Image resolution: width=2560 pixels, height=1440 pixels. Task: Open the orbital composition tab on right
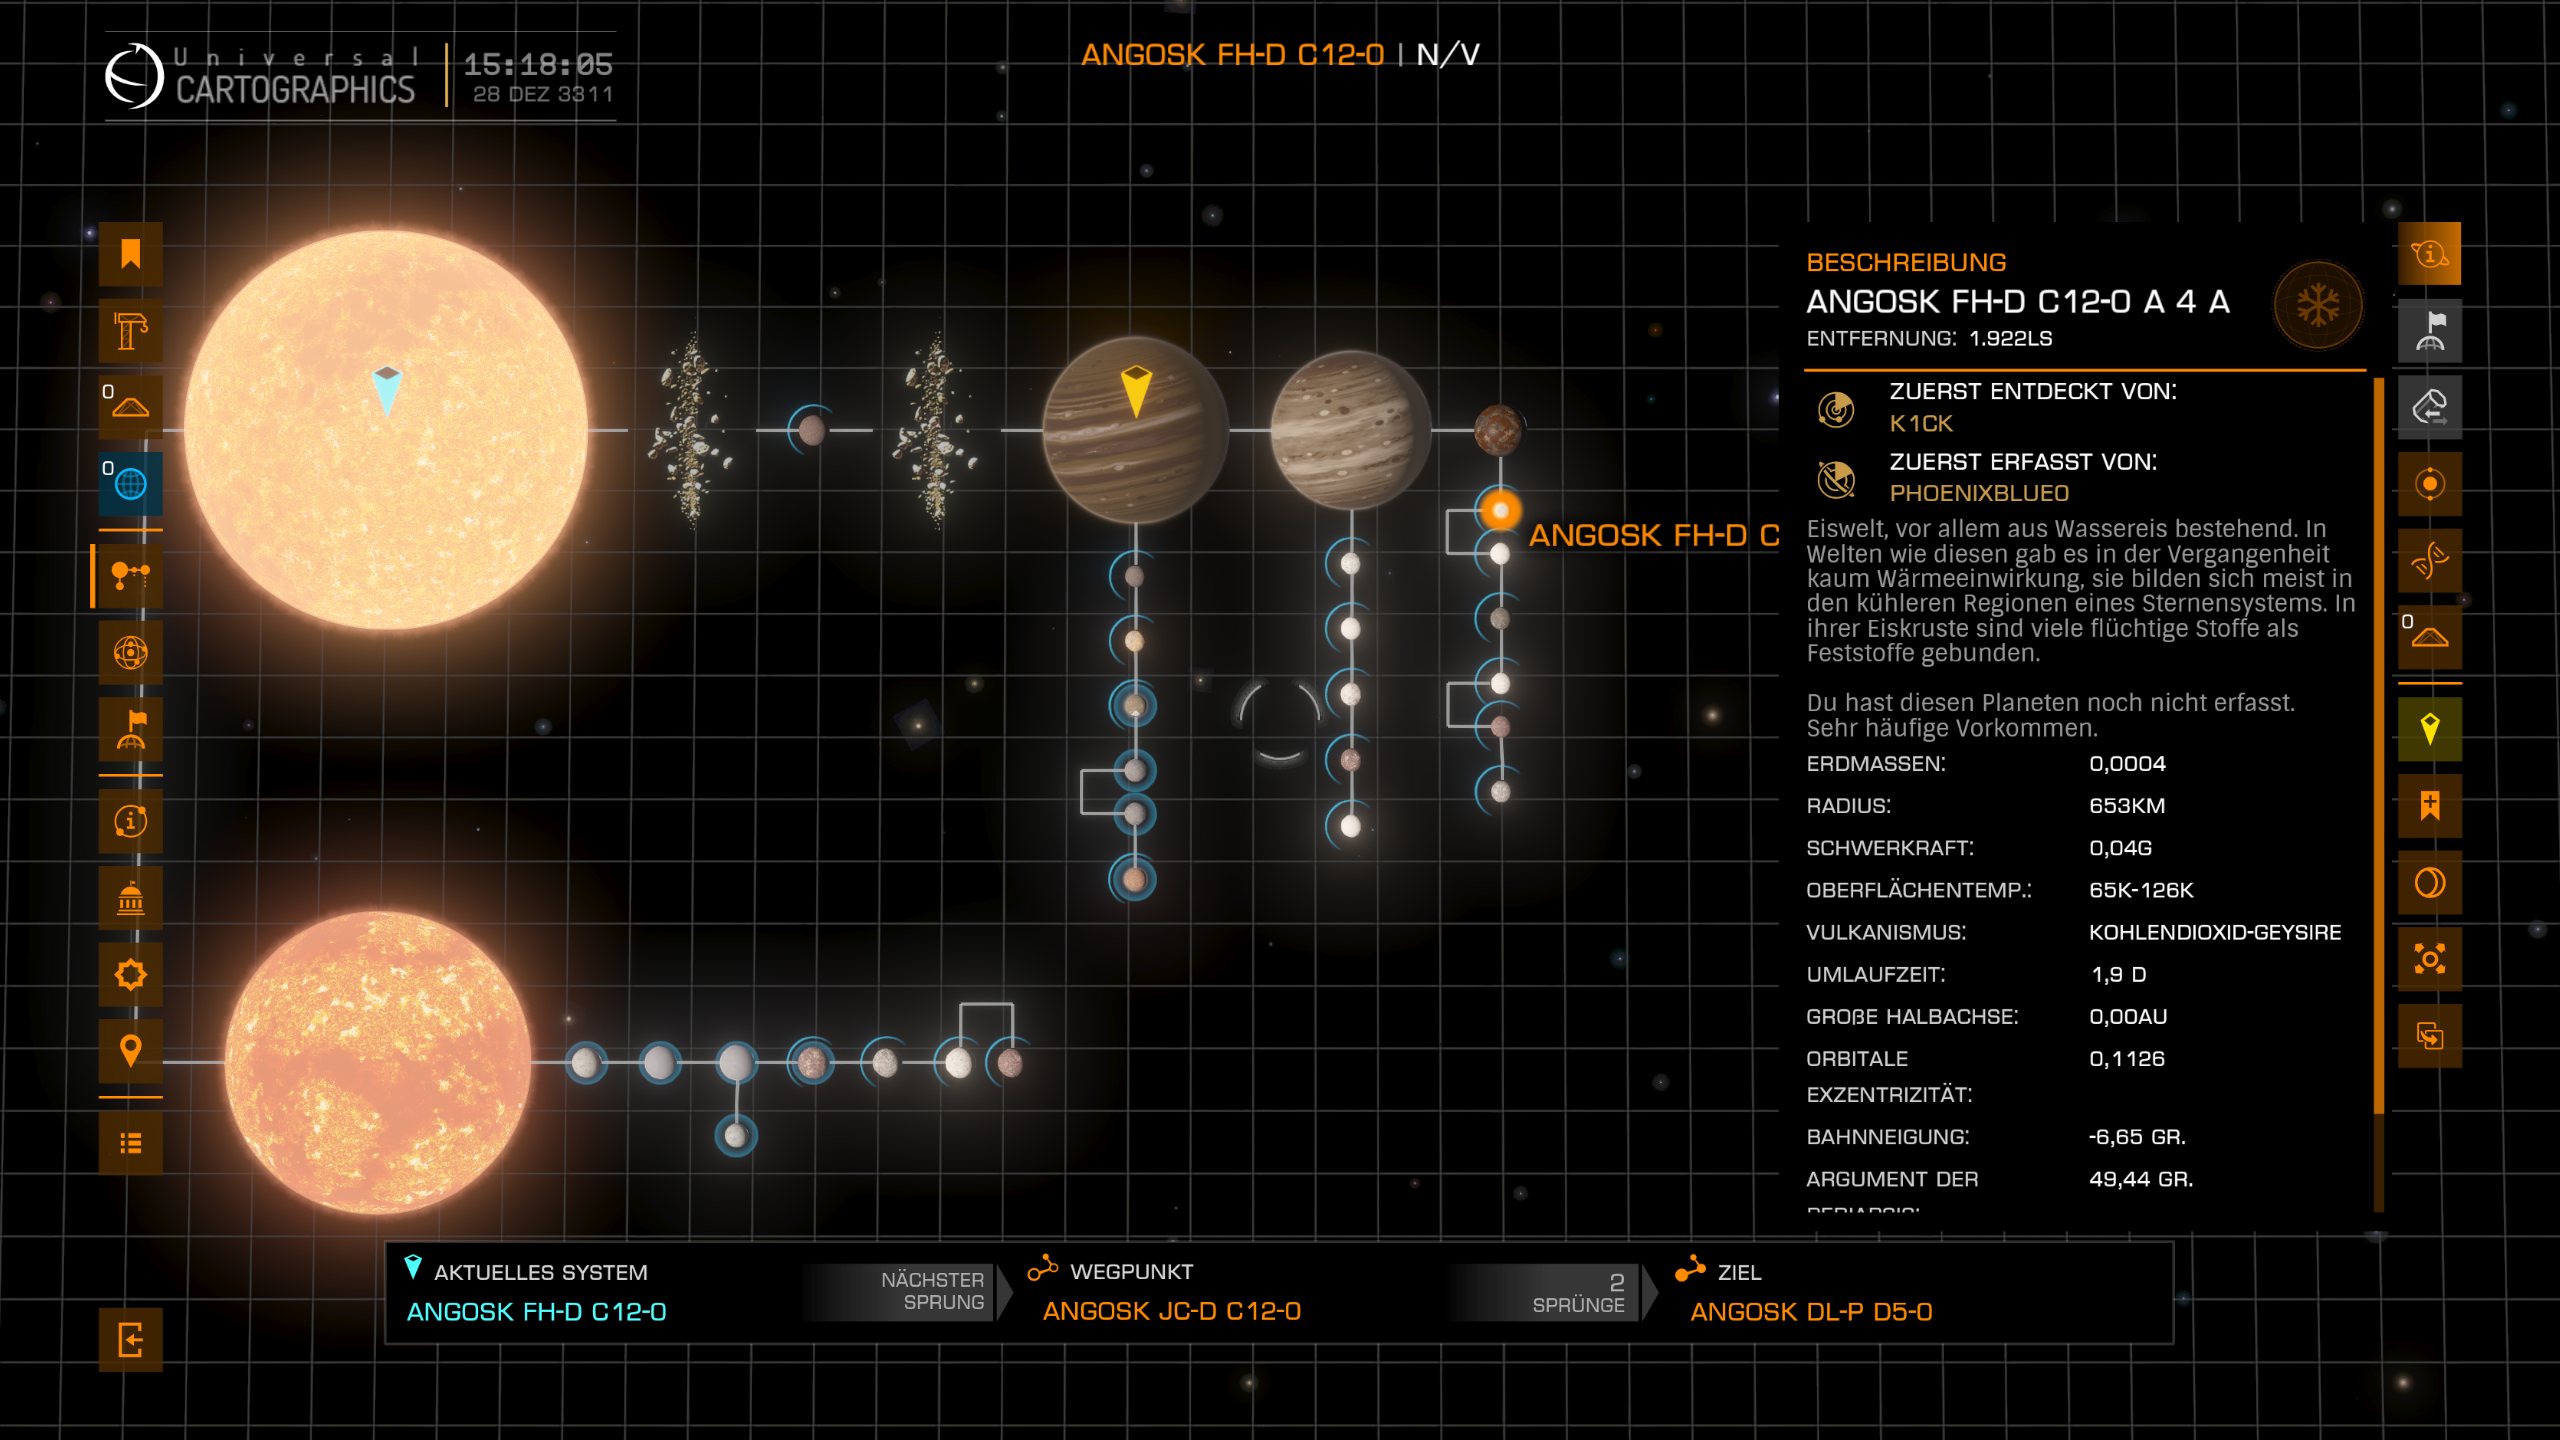pyautogui.click(x=2429, y=484)
